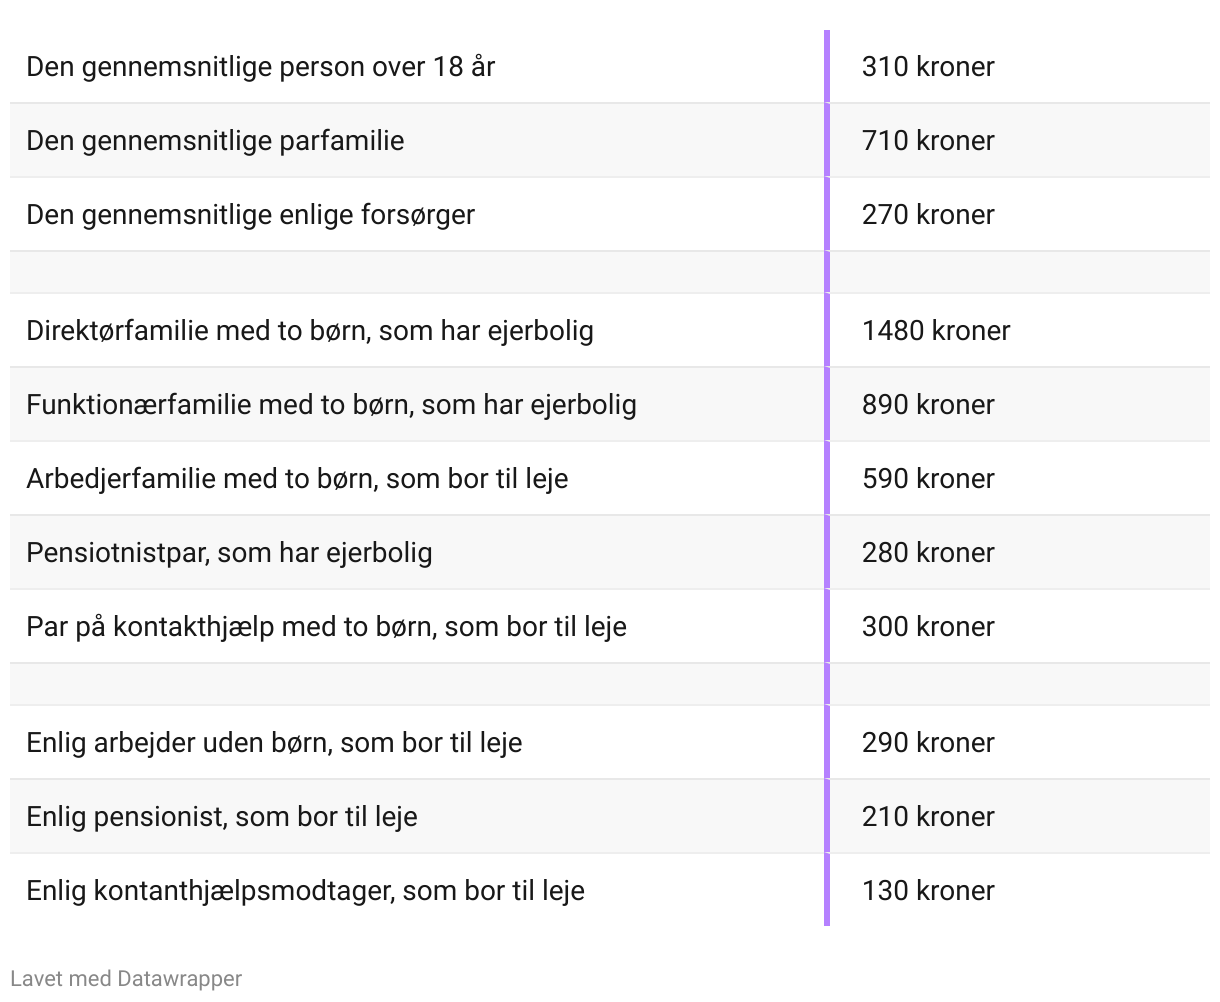
Task: Select the 'Funktionærfamilie med to børn' row label
Action: [331, 405]
